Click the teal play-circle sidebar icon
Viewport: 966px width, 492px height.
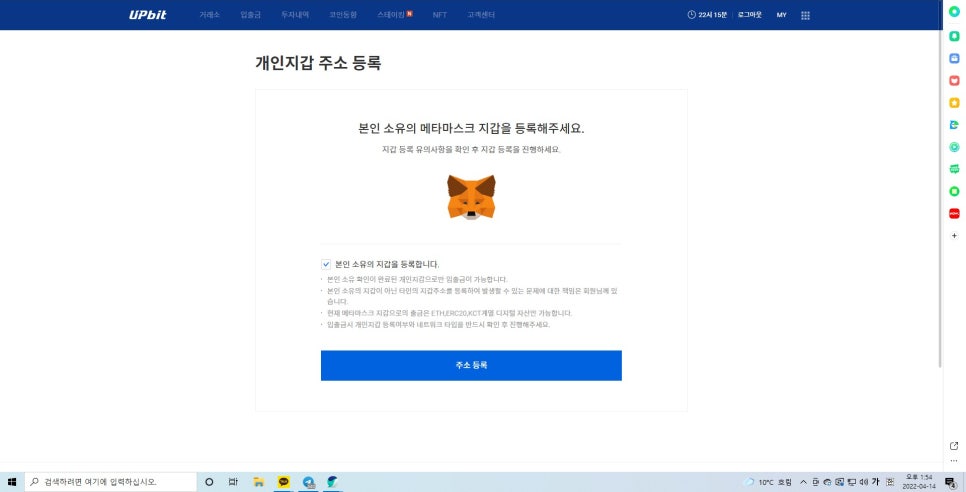[x=954, y=147]
